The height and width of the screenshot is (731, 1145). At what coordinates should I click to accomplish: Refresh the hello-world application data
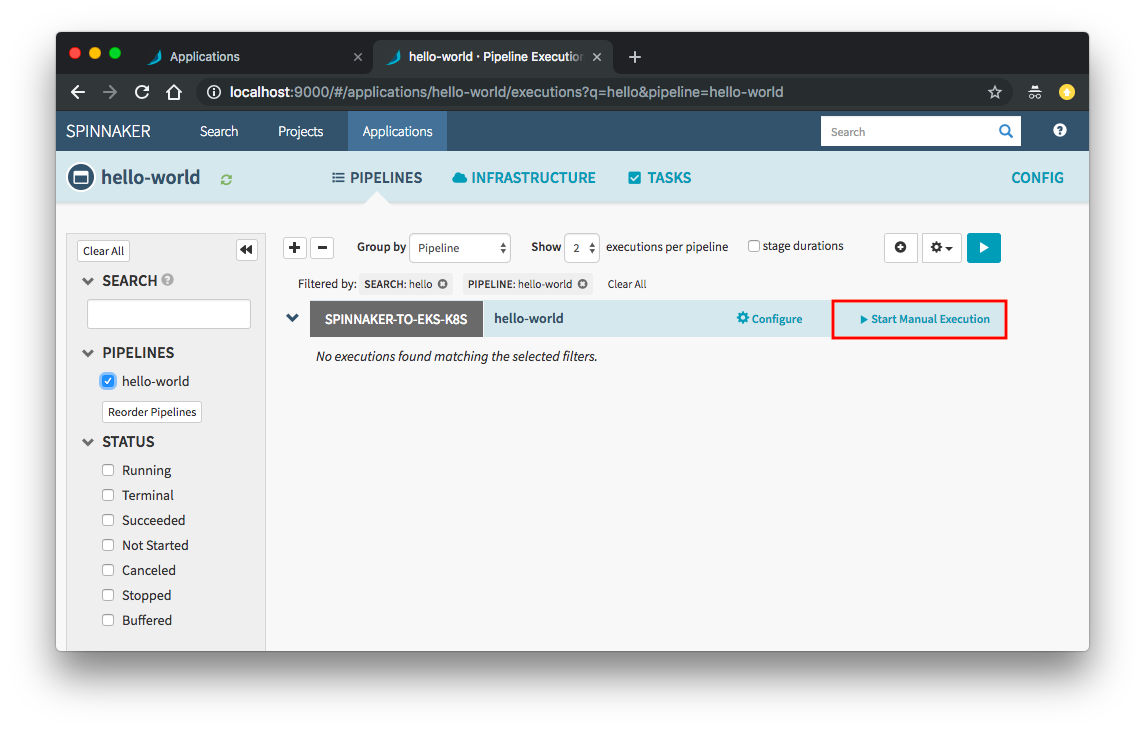click(x=226, y=179)
